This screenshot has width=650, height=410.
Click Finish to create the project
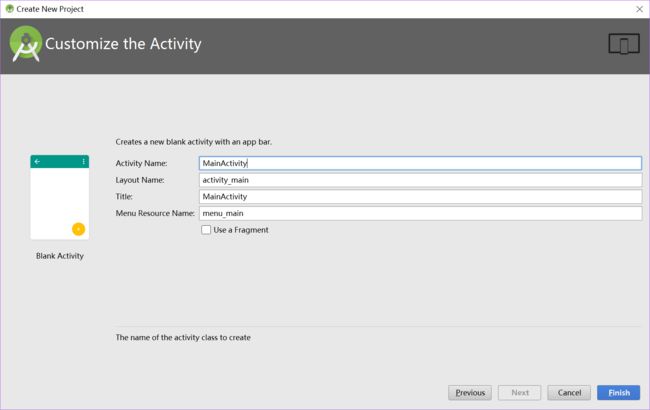618,393
